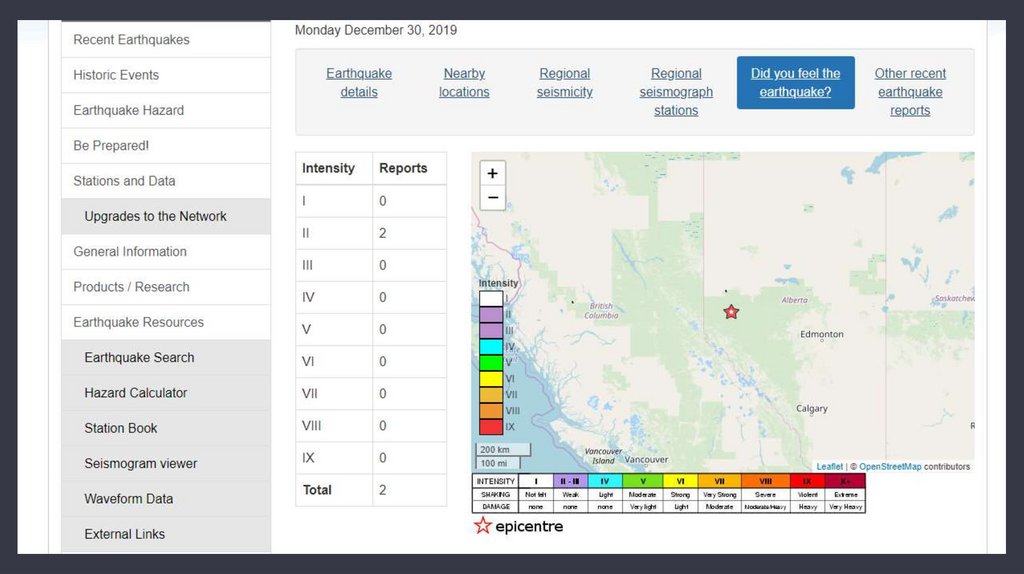The width and height of the screenshot is (1024, 574).
Task: Open the Earthquake details tab
Action: (x=359, y=83)
